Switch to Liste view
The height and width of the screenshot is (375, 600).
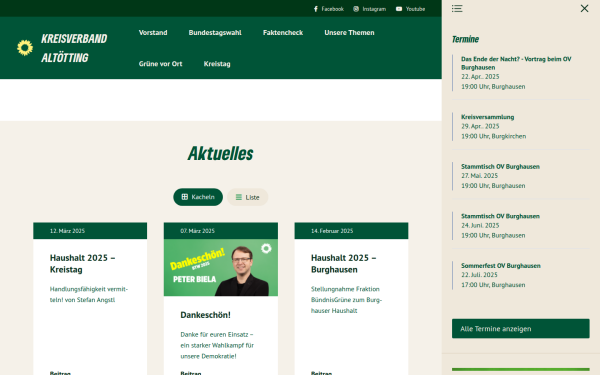click(248, 197)
